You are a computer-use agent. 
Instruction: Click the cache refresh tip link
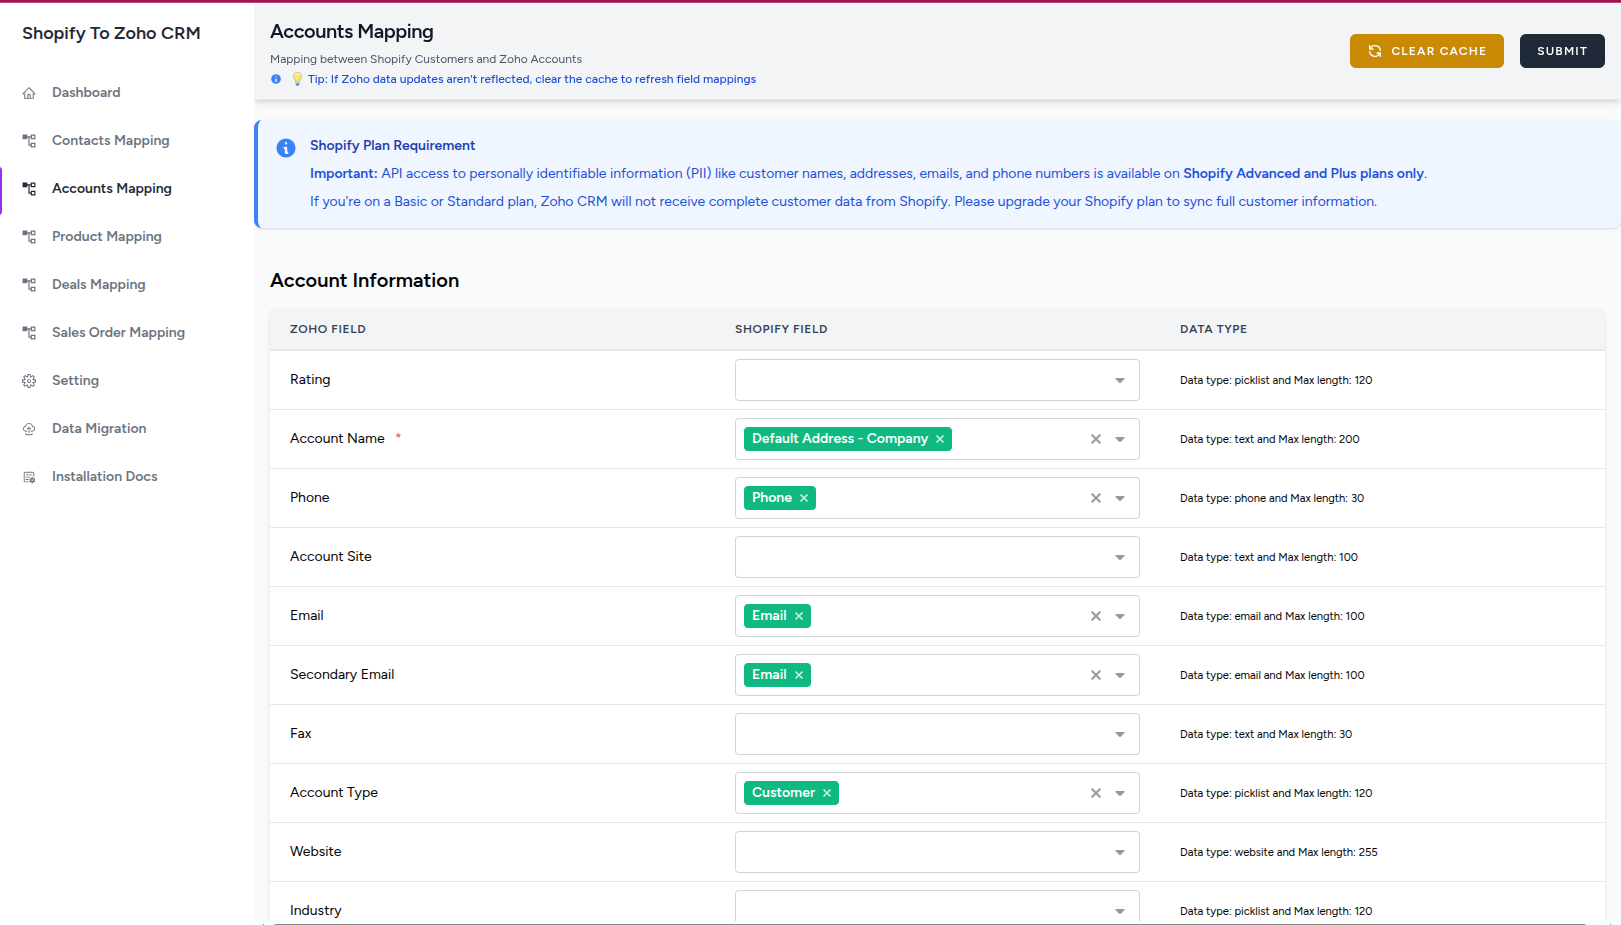[532, 79]
